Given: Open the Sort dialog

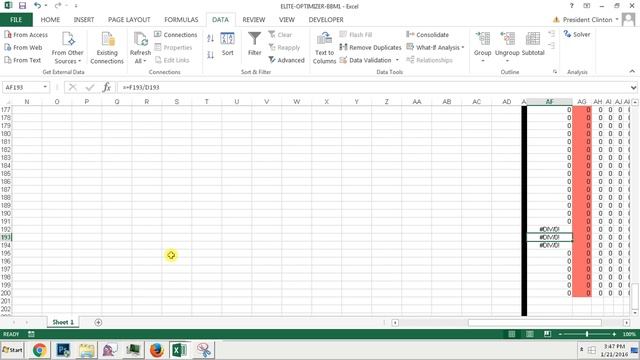Looking at the screenshot, I should click(227, 44).
